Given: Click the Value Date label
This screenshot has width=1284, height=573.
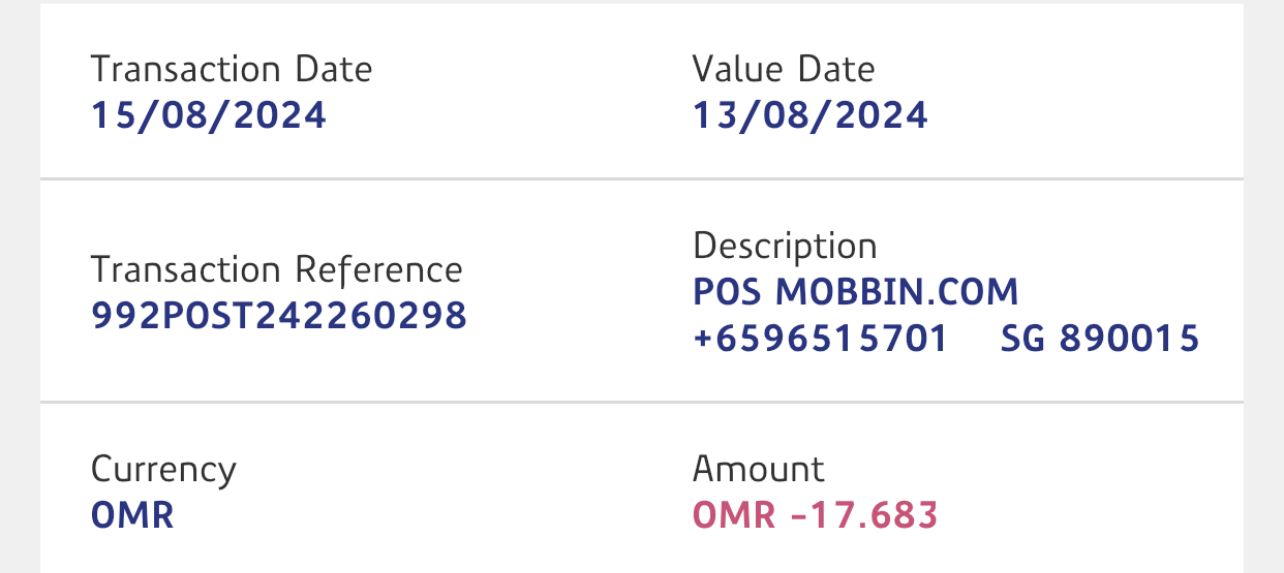Looking at the screenshot, I should click(783, 69).
